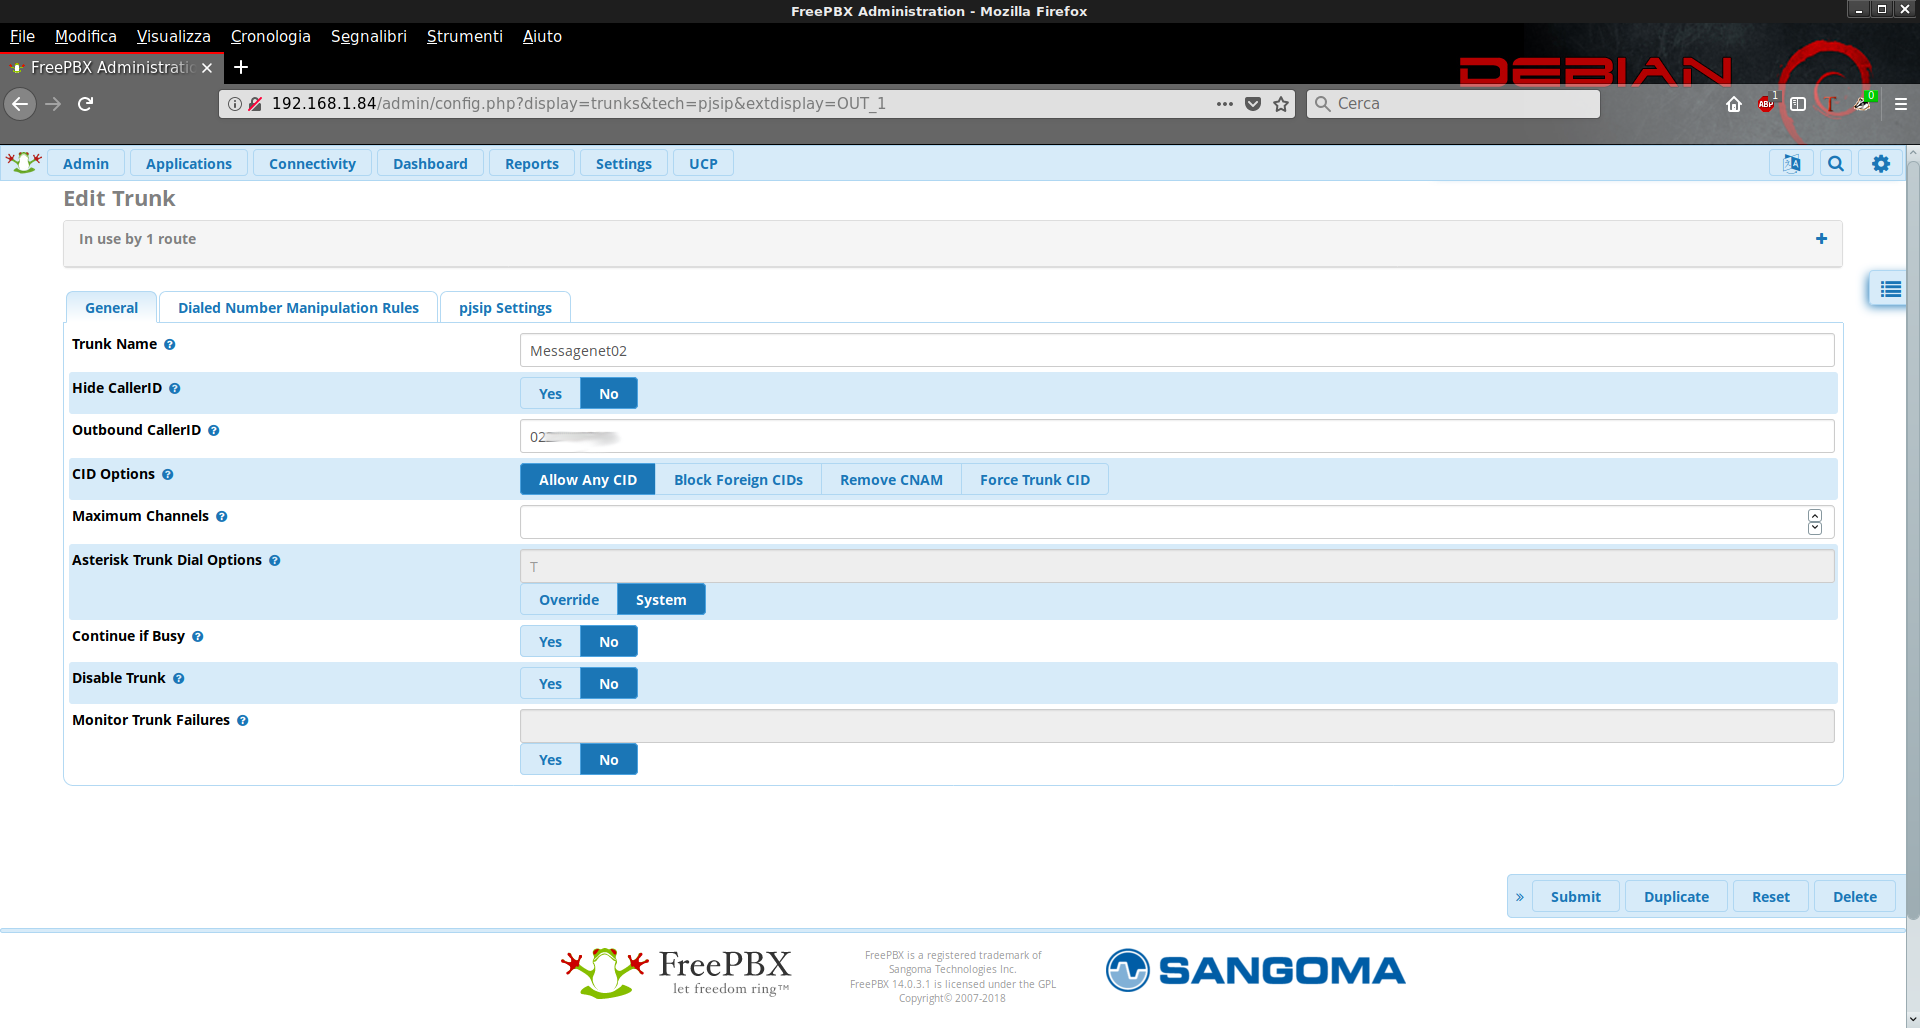Select Force Trunk CID option
This screenshot has width=1920, height=1028.
1034,480
